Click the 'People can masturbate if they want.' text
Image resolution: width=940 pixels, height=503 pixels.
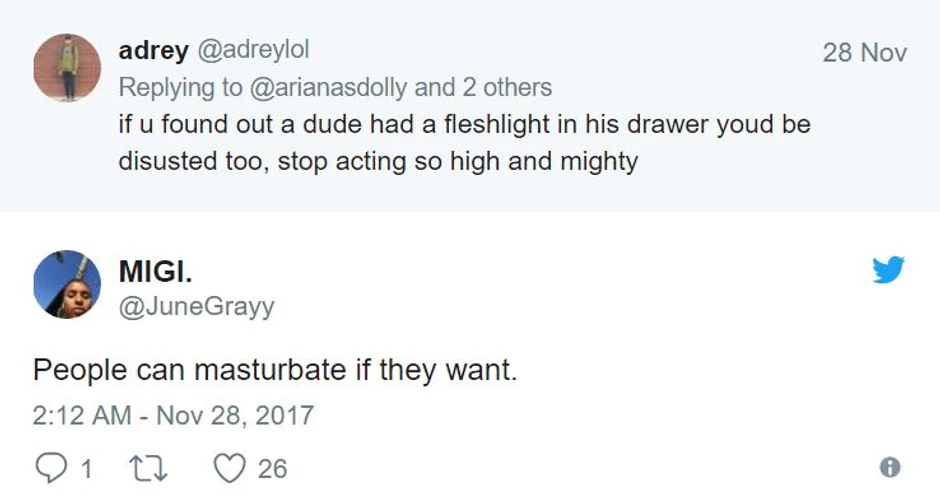tap(275, 371)
